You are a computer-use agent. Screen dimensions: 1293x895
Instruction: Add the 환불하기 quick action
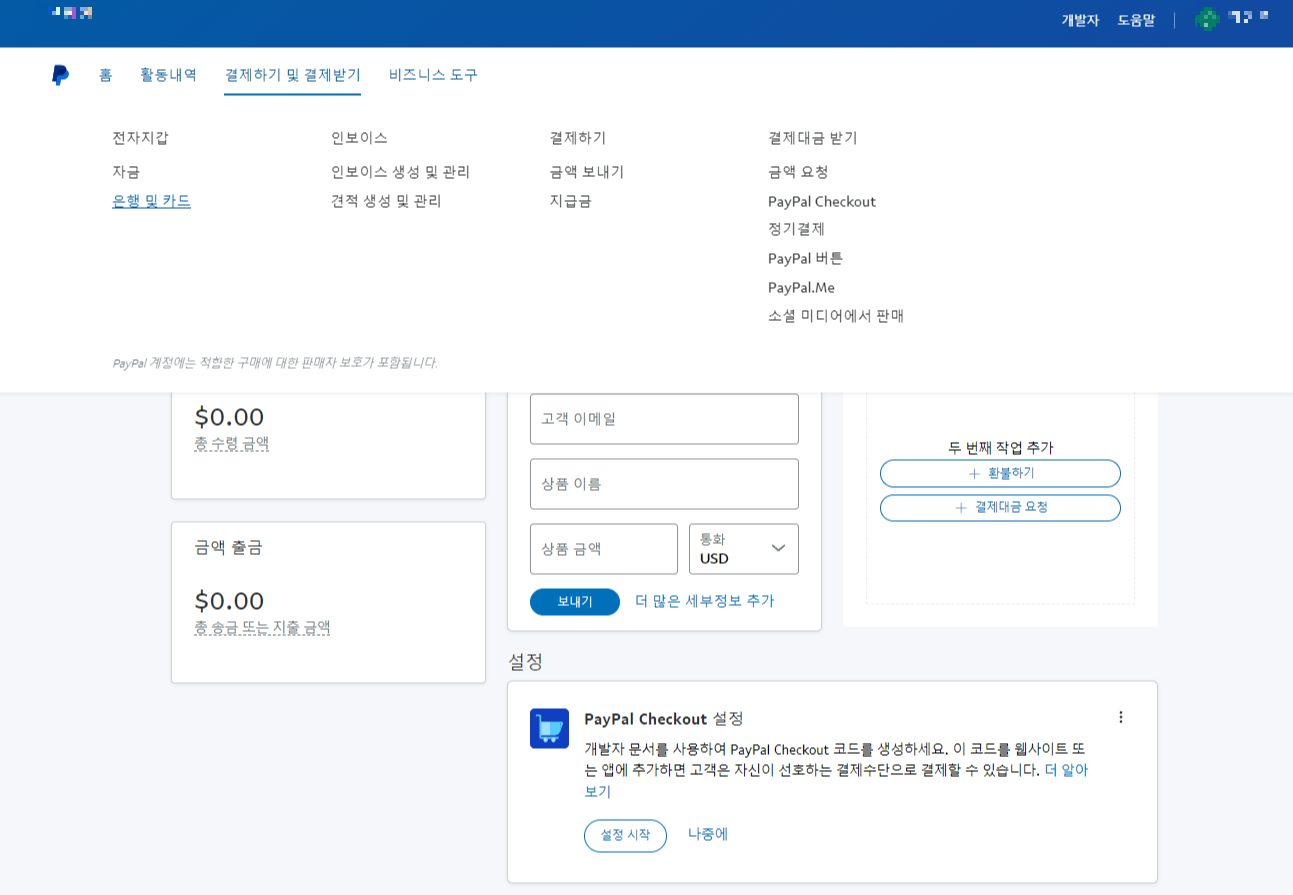click(x=1000, y=474)
